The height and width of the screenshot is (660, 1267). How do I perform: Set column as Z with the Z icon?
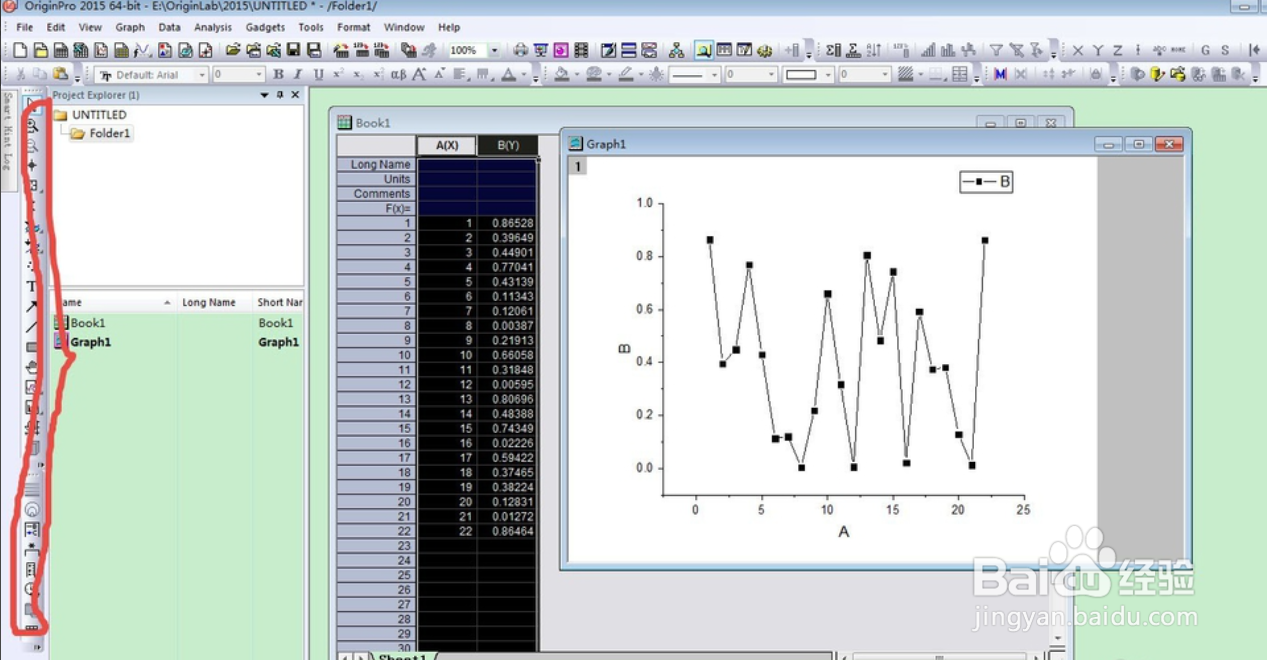point(1117,50)
